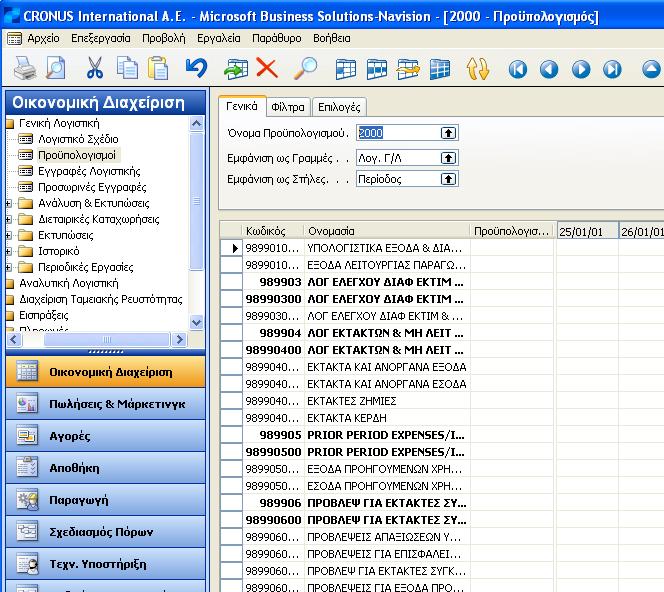This screenshot has height=592, width=664.
Task: Open the Οικονομική Διαχείριση module button
Action: (105, 372)
